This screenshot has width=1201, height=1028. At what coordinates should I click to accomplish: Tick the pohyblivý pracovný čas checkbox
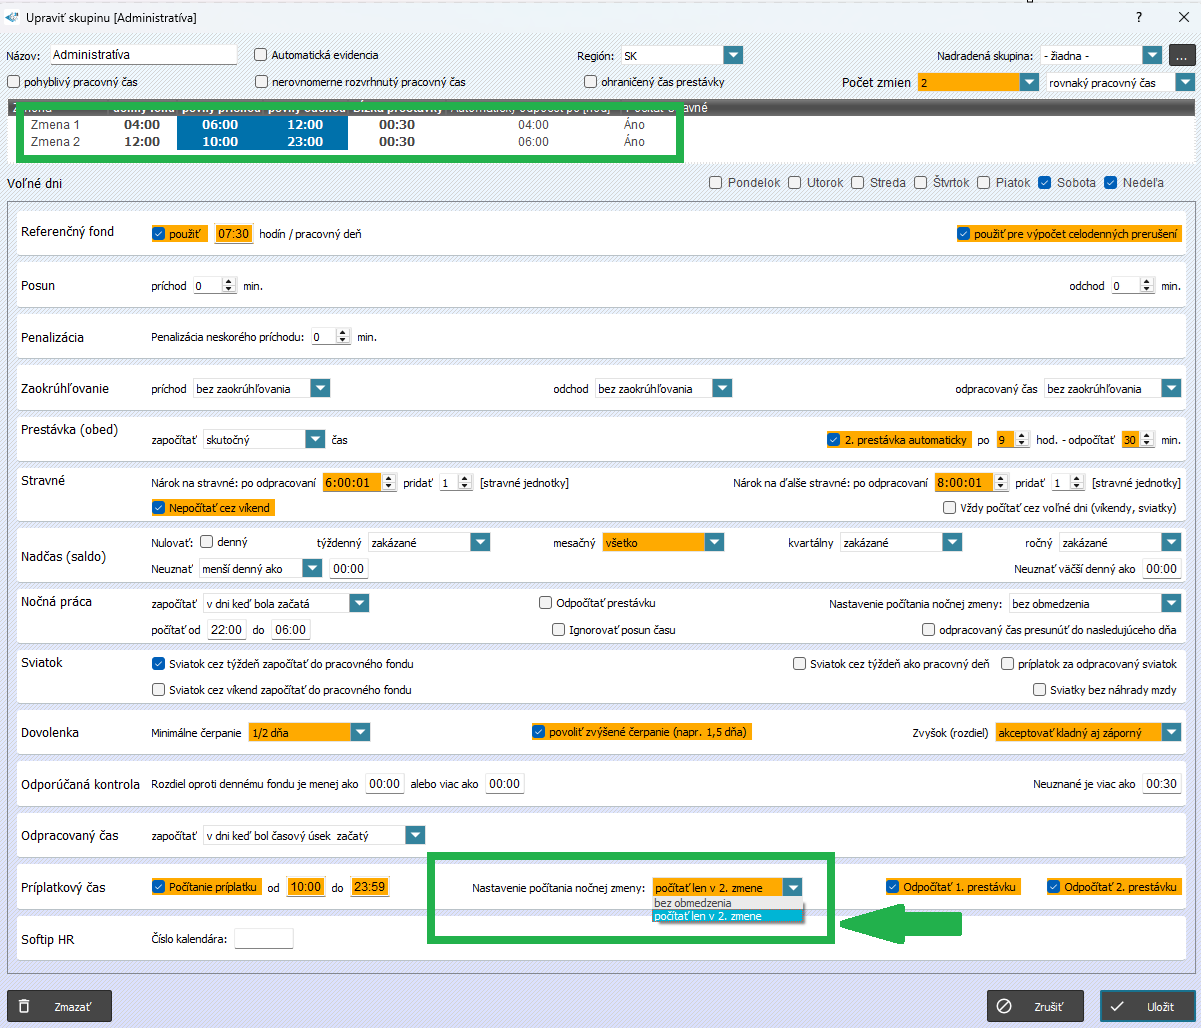14,82
